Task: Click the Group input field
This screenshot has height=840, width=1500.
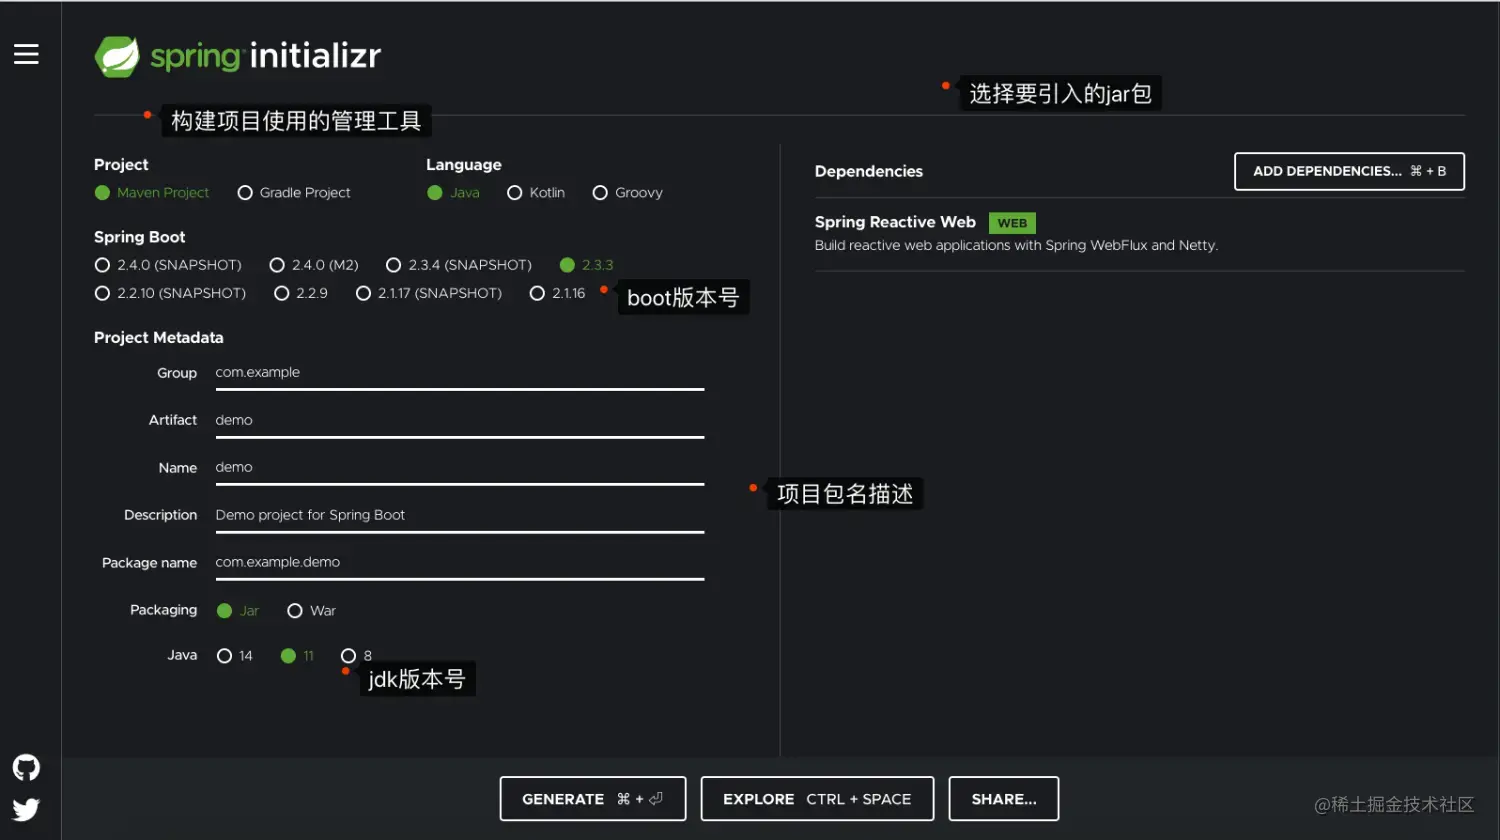Action: [460, 373]
